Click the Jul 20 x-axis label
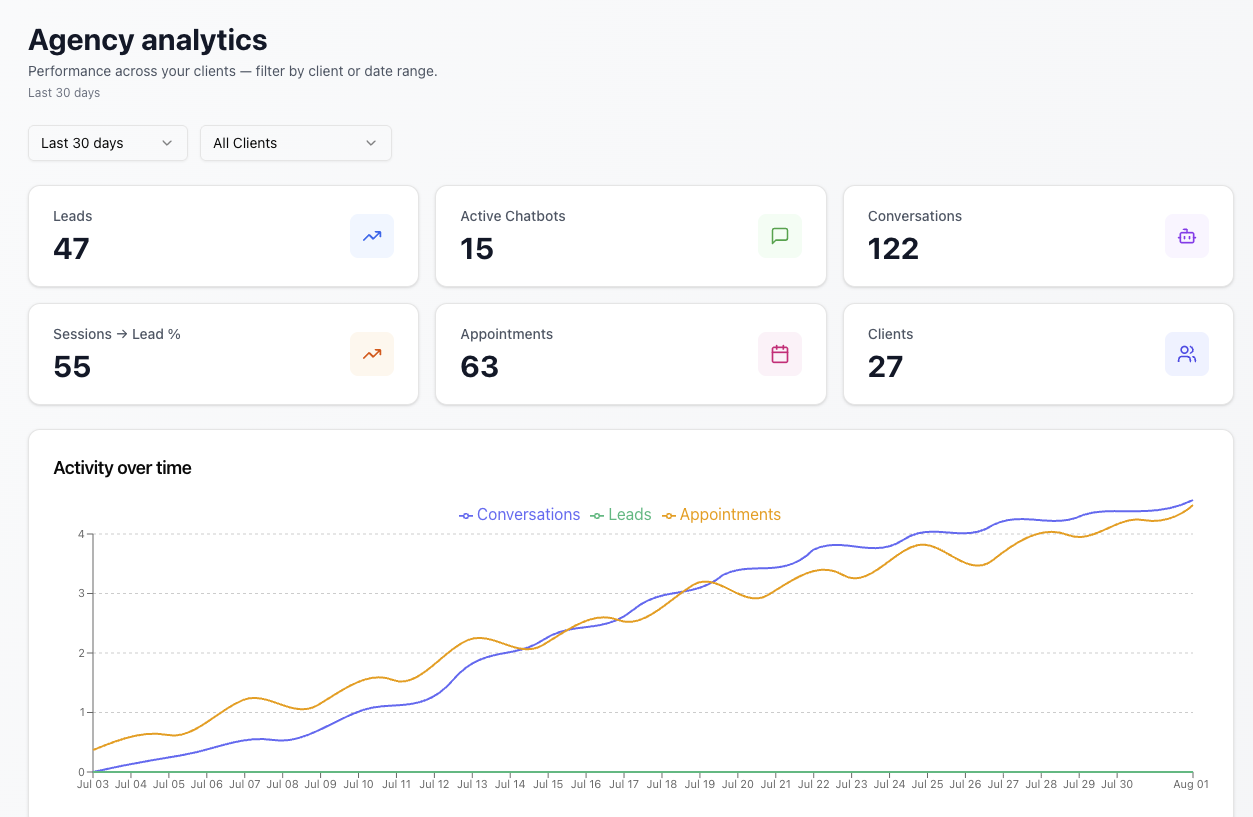 (738, 785)
